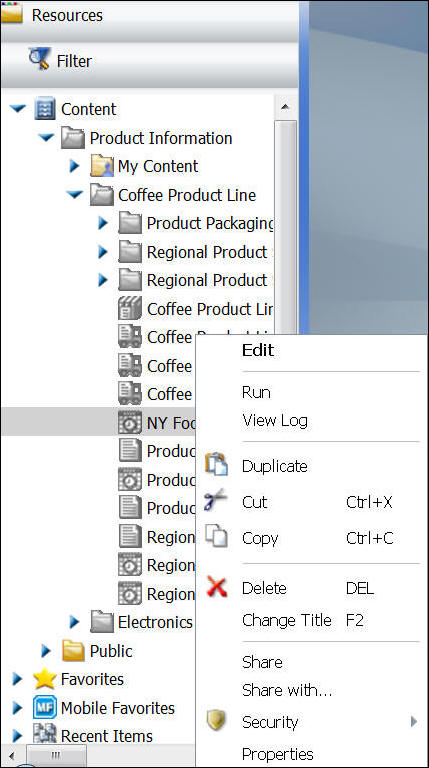The width and height of the screenshot is (429, 768).
Task: Click the Filter magnifier icon
Action: (x=39, y=59)
